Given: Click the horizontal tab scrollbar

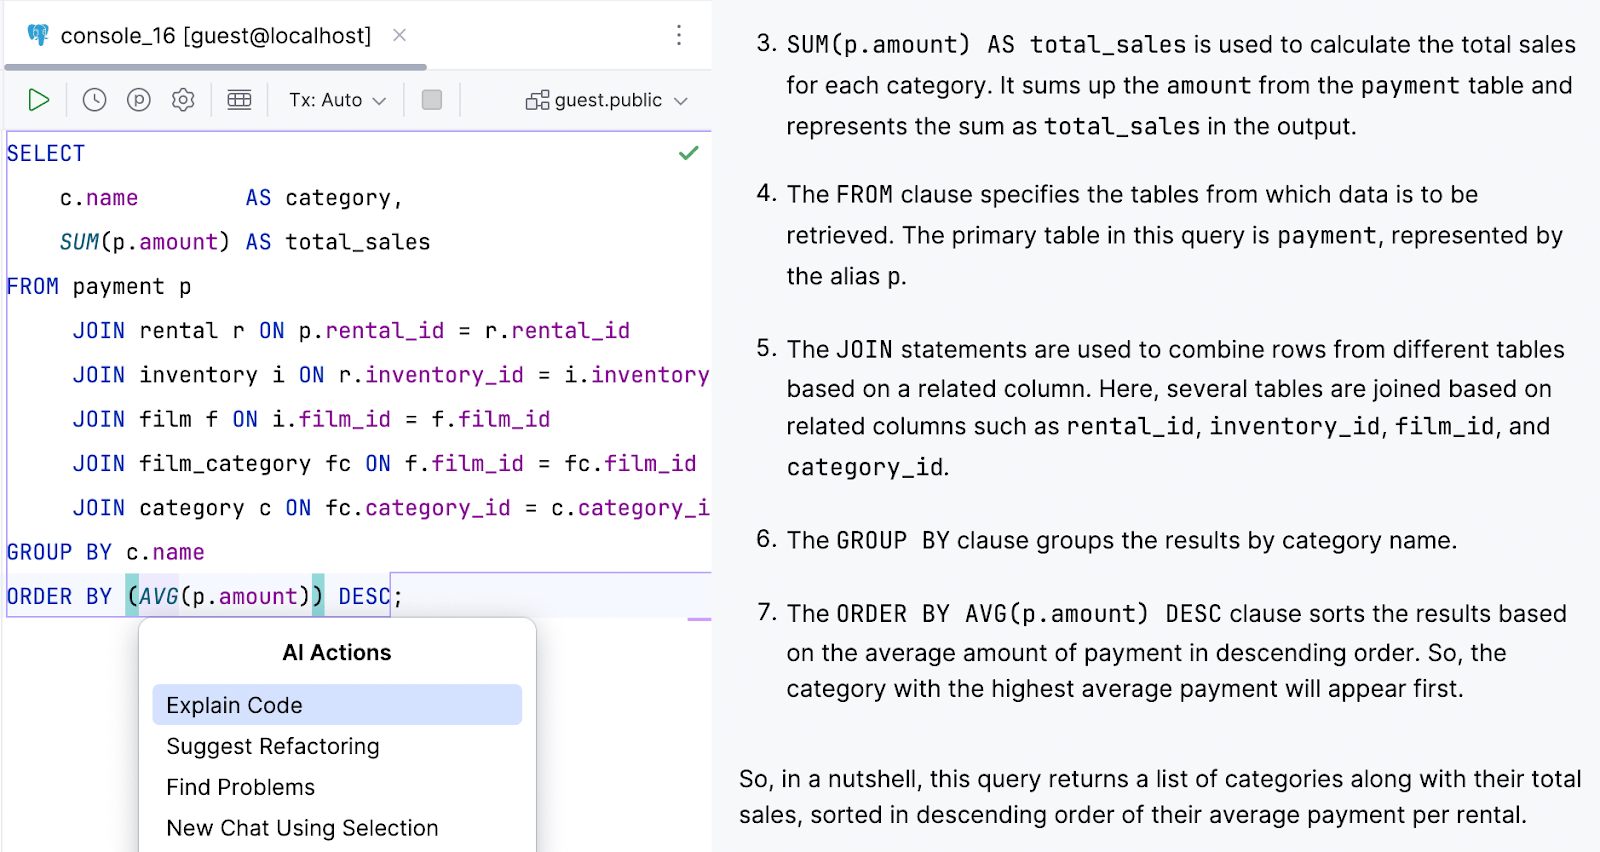Looking at the screenshot, I should 215,67.
